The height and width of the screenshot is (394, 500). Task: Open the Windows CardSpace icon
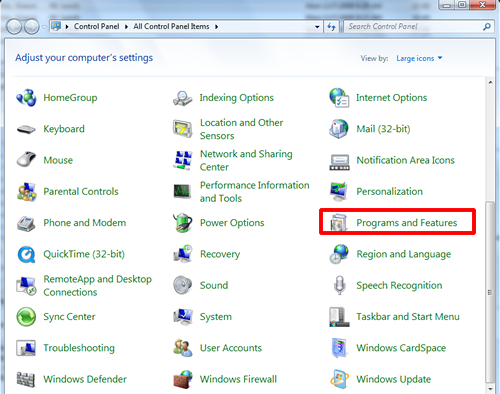[339, 348]
